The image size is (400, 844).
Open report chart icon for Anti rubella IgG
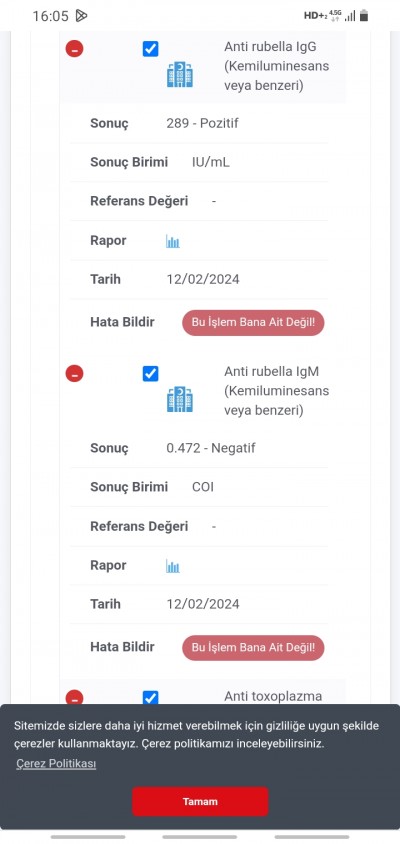(x=172, y=241)
